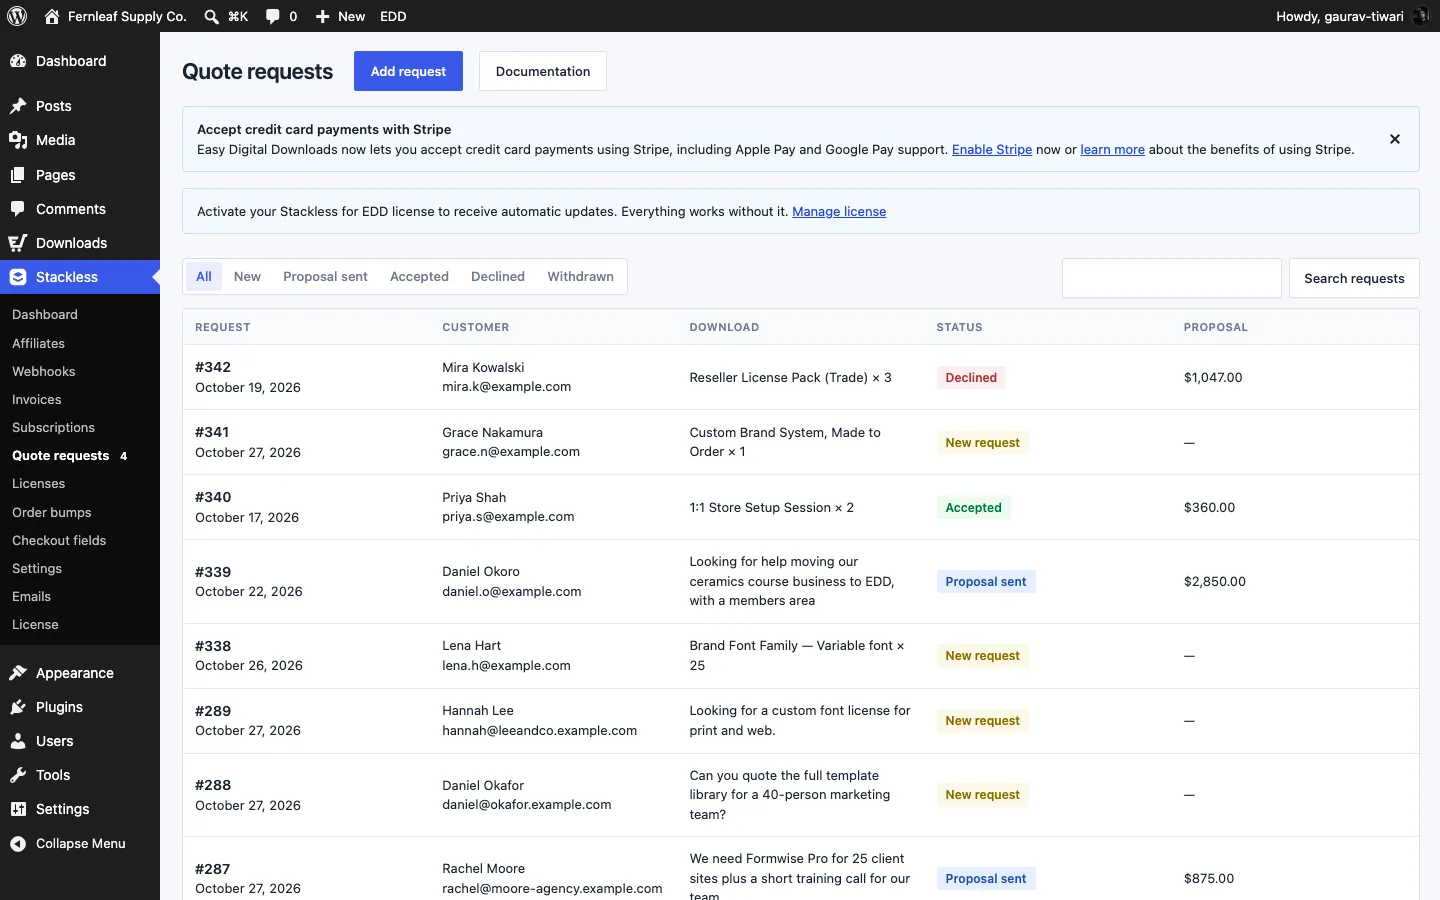Click the Comments bubble icon in sidebar
Screen dimensions: 1440x900
click(x=18, y=209)
